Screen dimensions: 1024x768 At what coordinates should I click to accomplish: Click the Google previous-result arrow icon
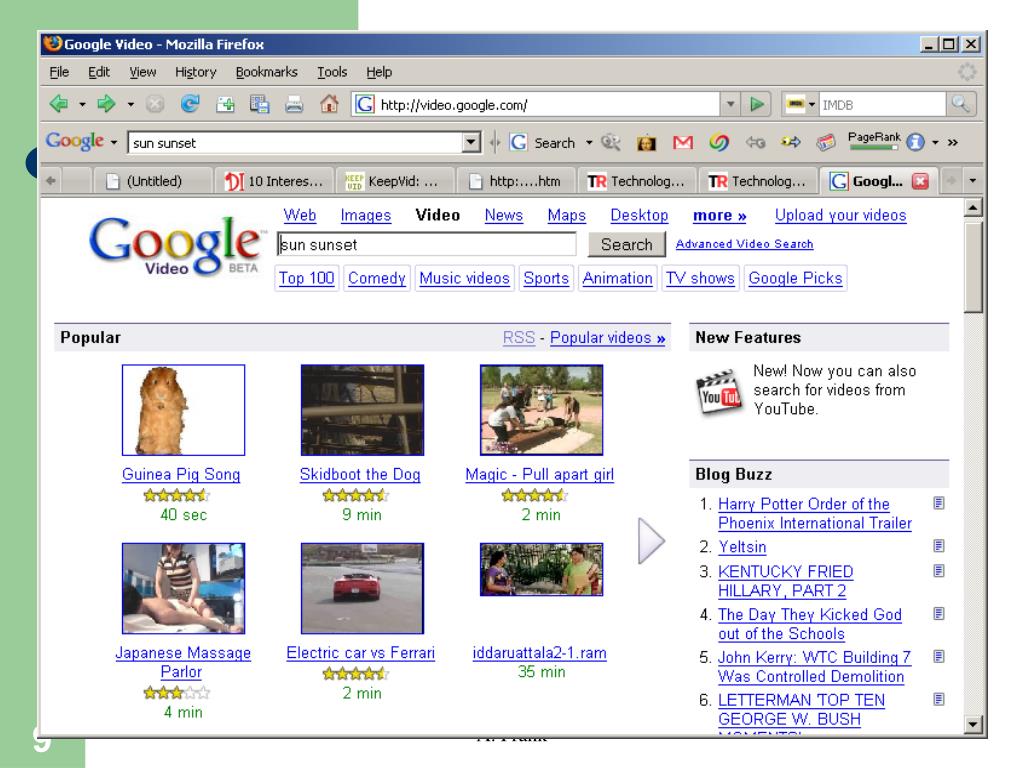tap(756, 142)
